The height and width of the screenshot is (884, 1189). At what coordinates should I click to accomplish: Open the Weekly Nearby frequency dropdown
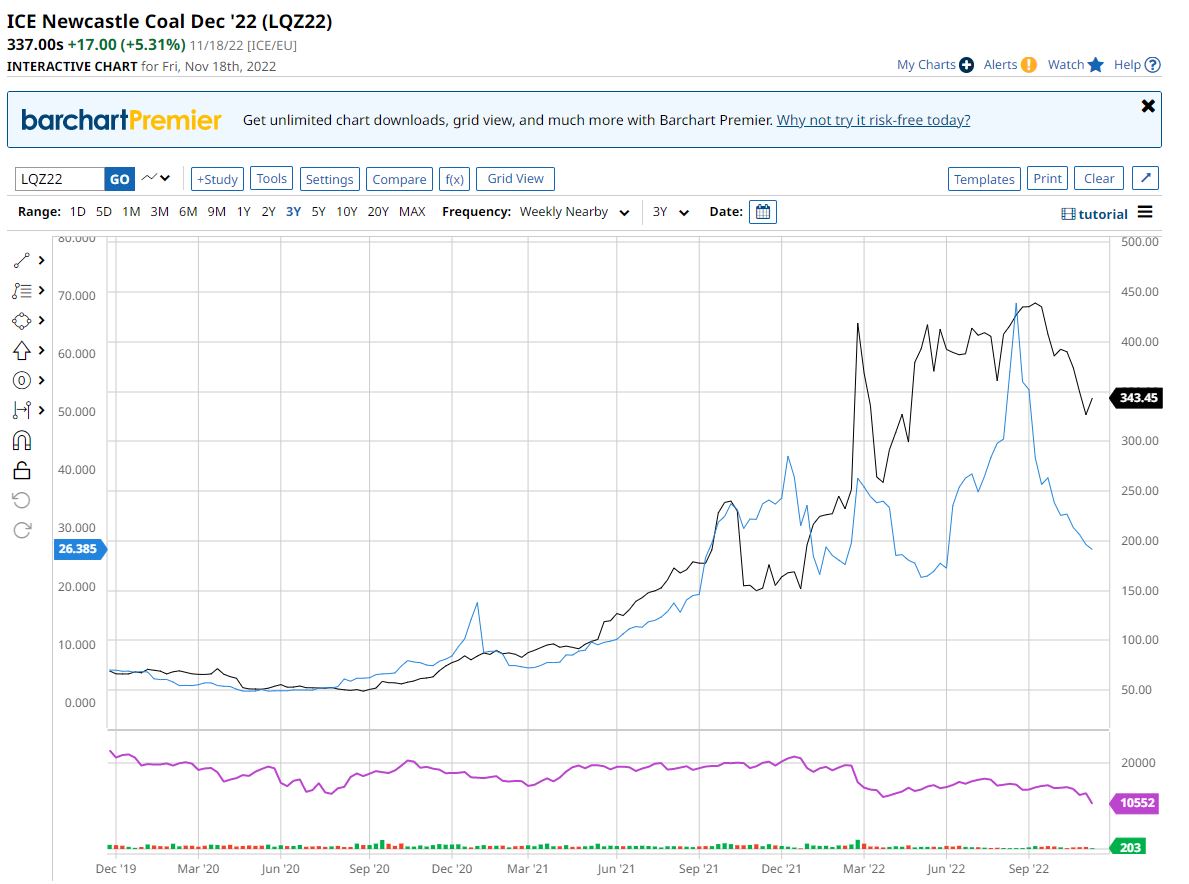tap(574, 212)
